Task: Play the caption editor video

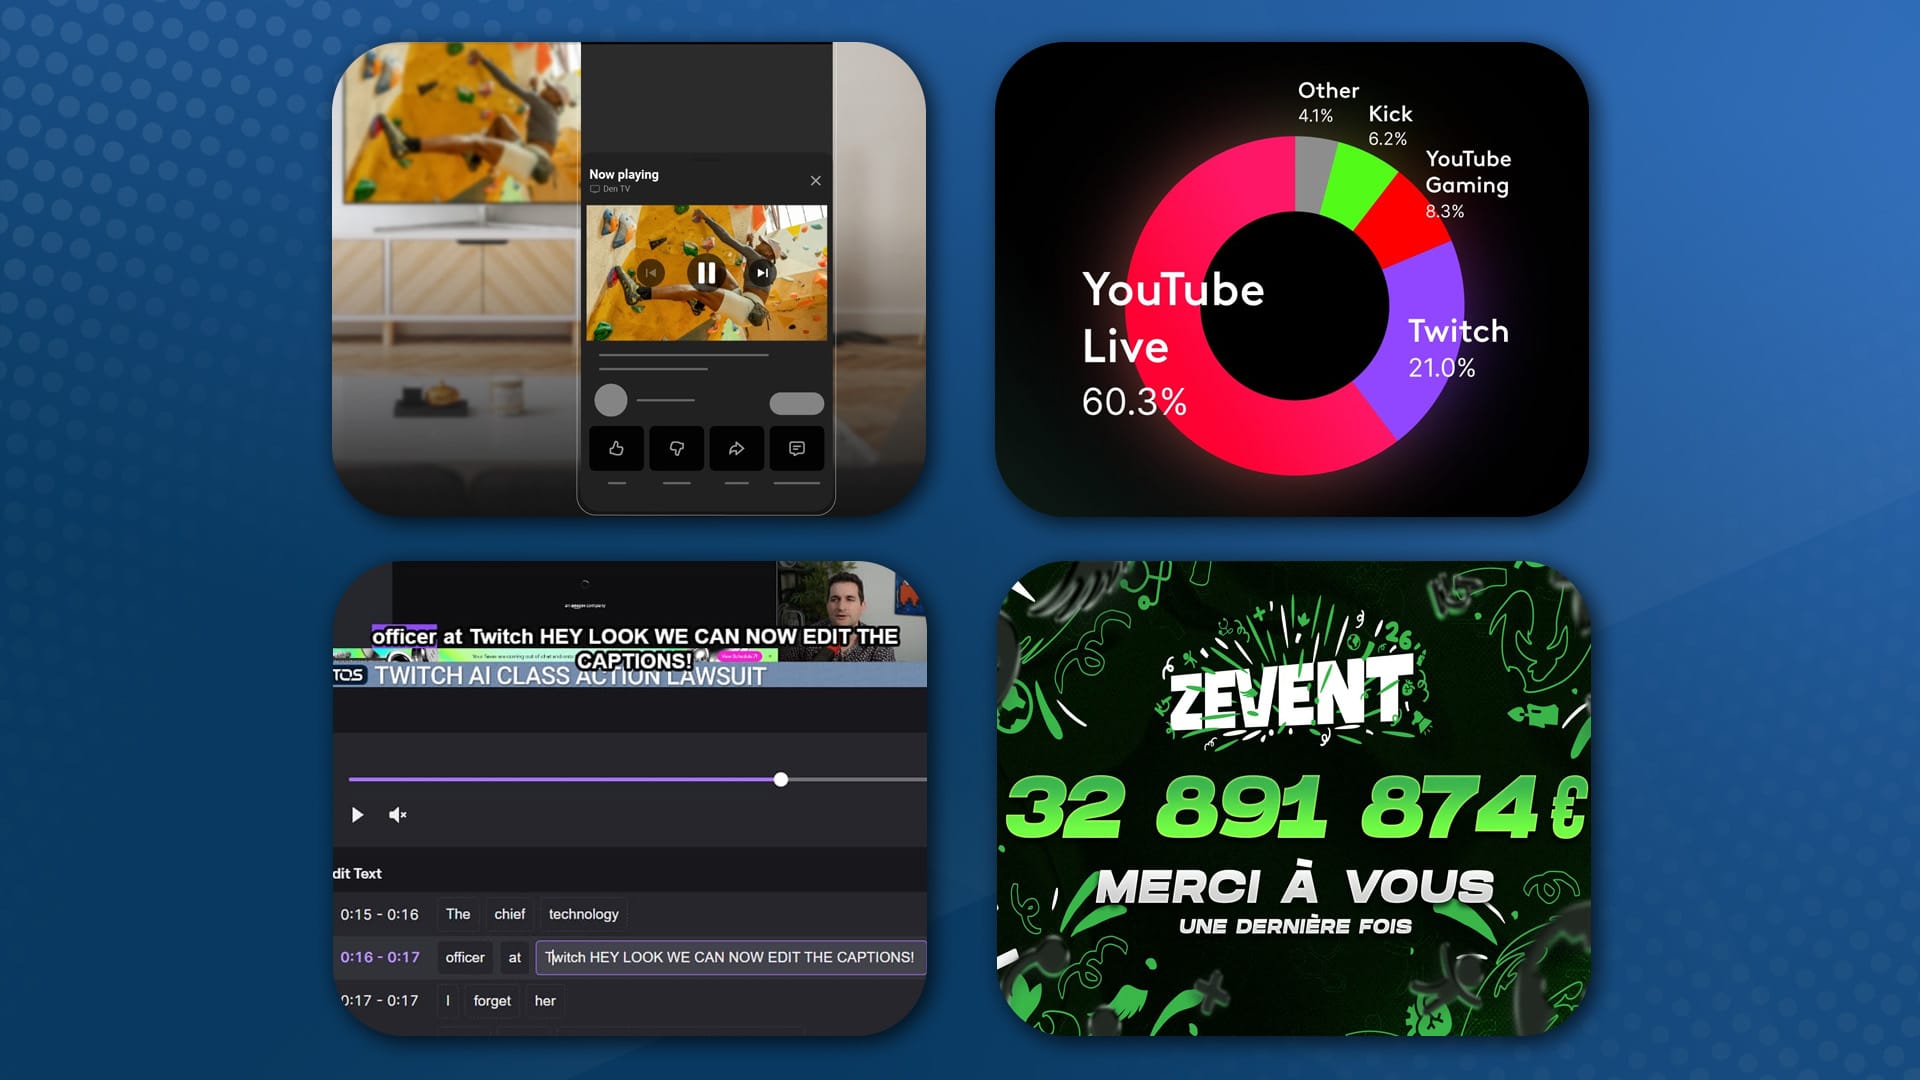Action: [357, 815]
